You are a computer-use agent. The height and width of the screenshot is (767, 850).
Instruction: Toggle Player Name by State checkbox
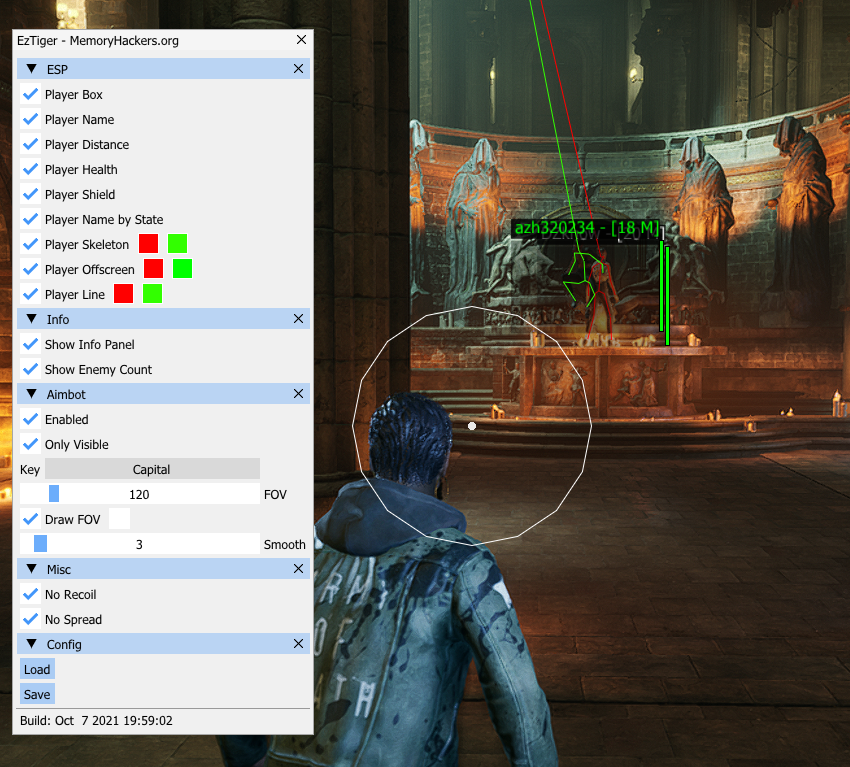(x=30, y=218)
